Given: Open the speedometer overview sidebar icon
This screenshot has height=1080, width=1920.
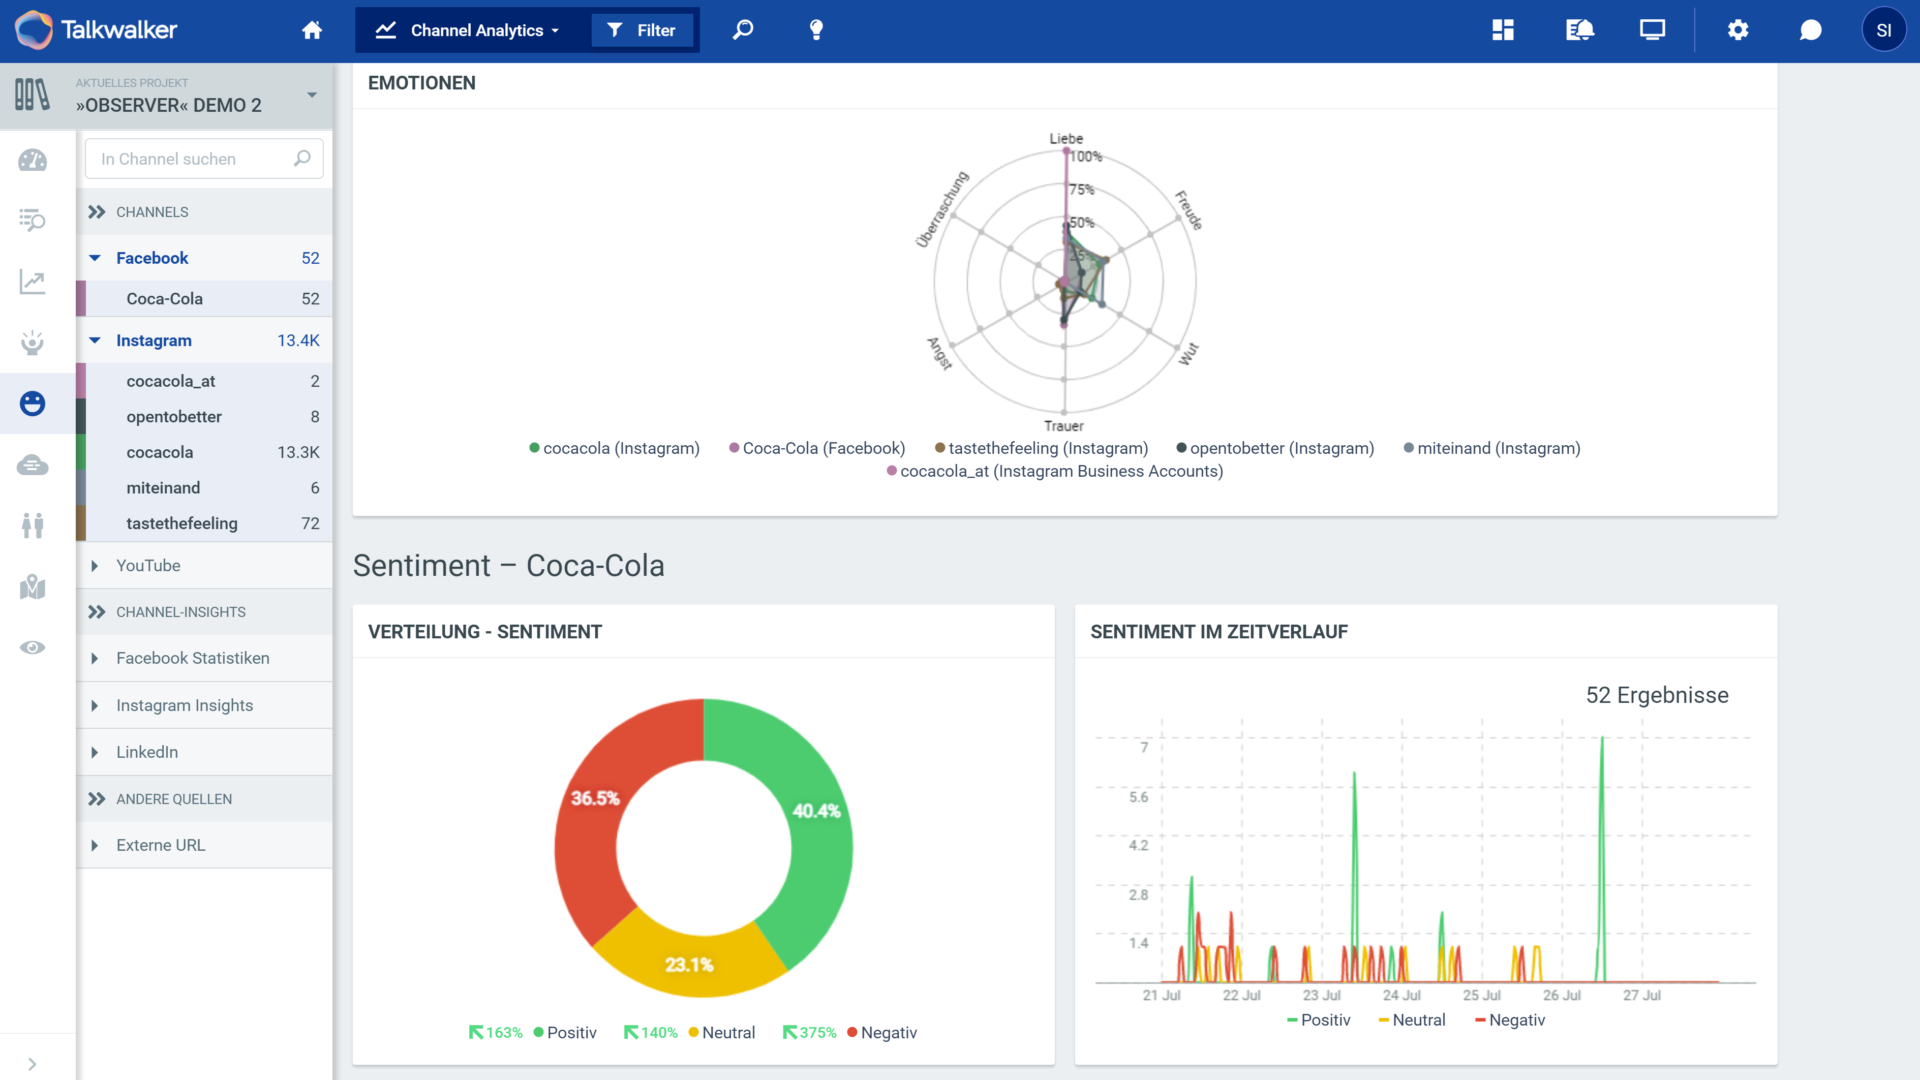Looking at the screenshot, I should click(33, 160).
